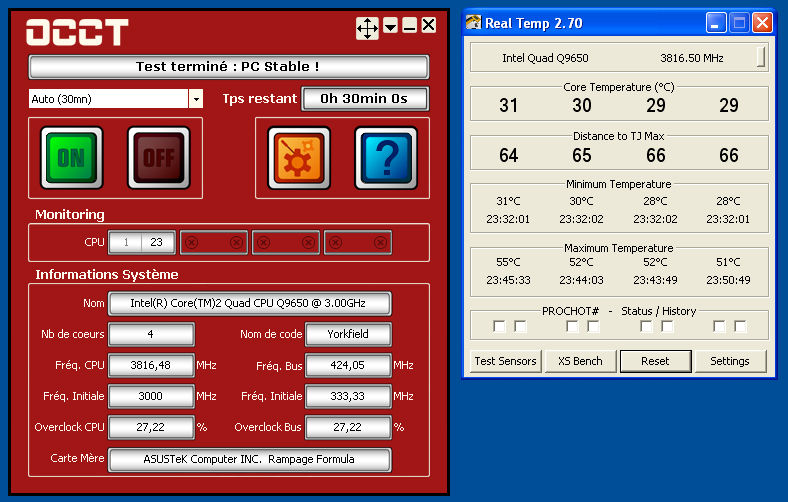
Task: Toggle the last PROCHOT# checkbox on the right
Action: [x=740, y=326]
